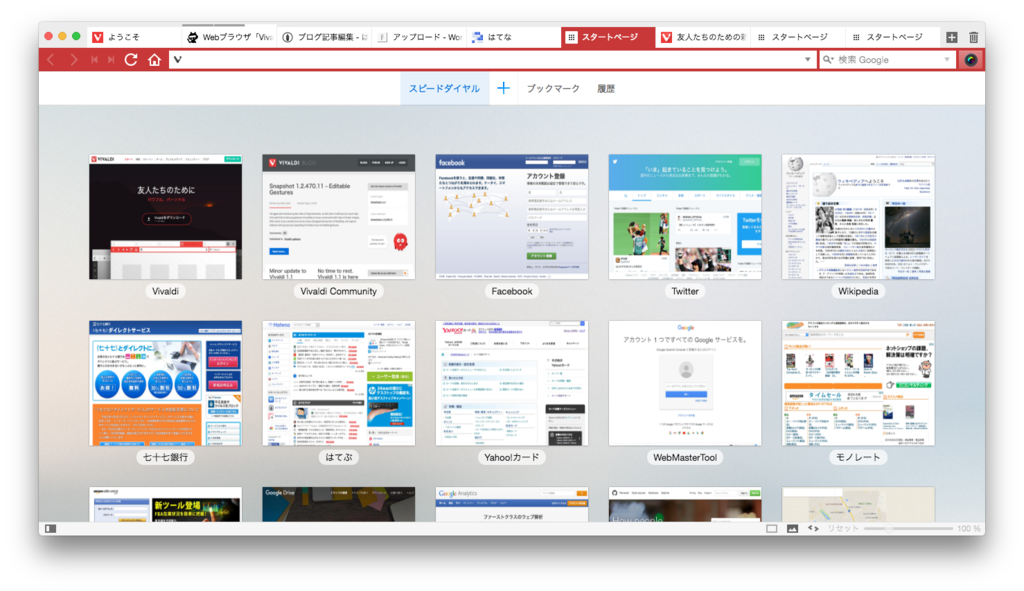Go back with the back arrow
Screen dimensions: 1024x591
[50, 60]
